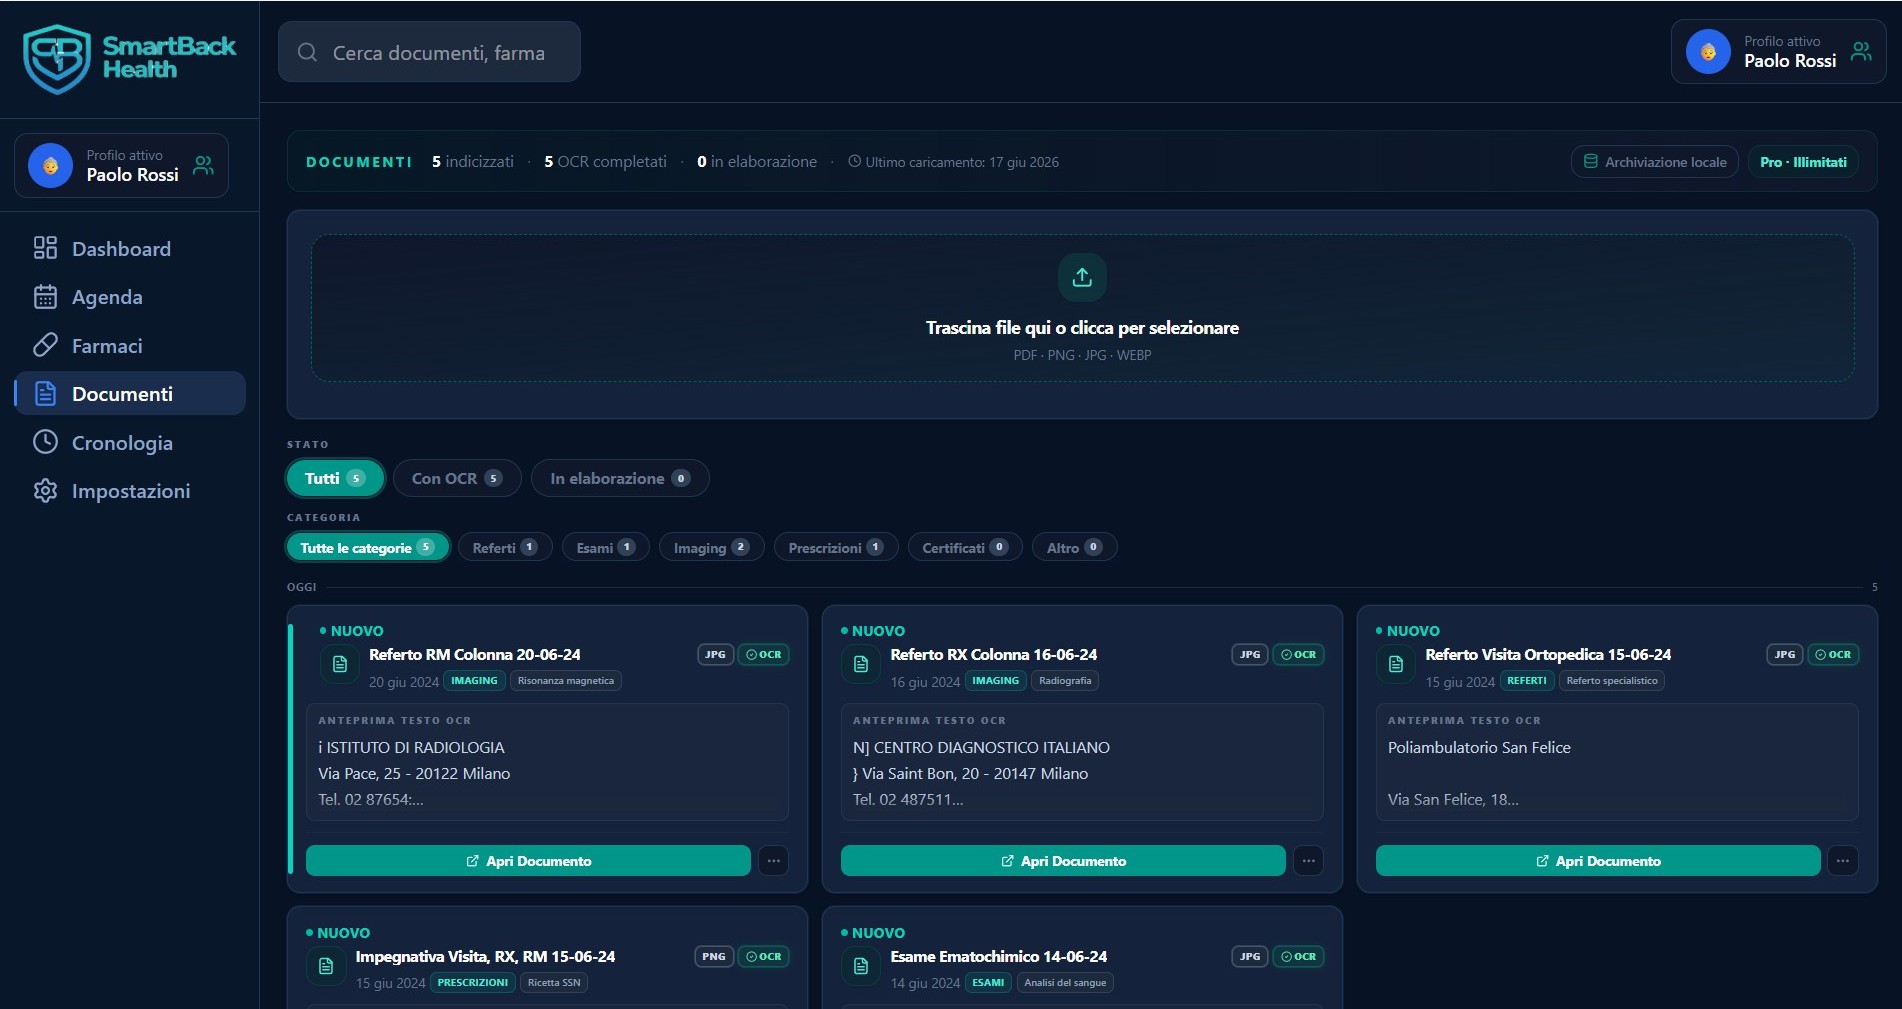Click the document icon of Referto RM Colonna

pyautogui.click(x=340, y=664)
